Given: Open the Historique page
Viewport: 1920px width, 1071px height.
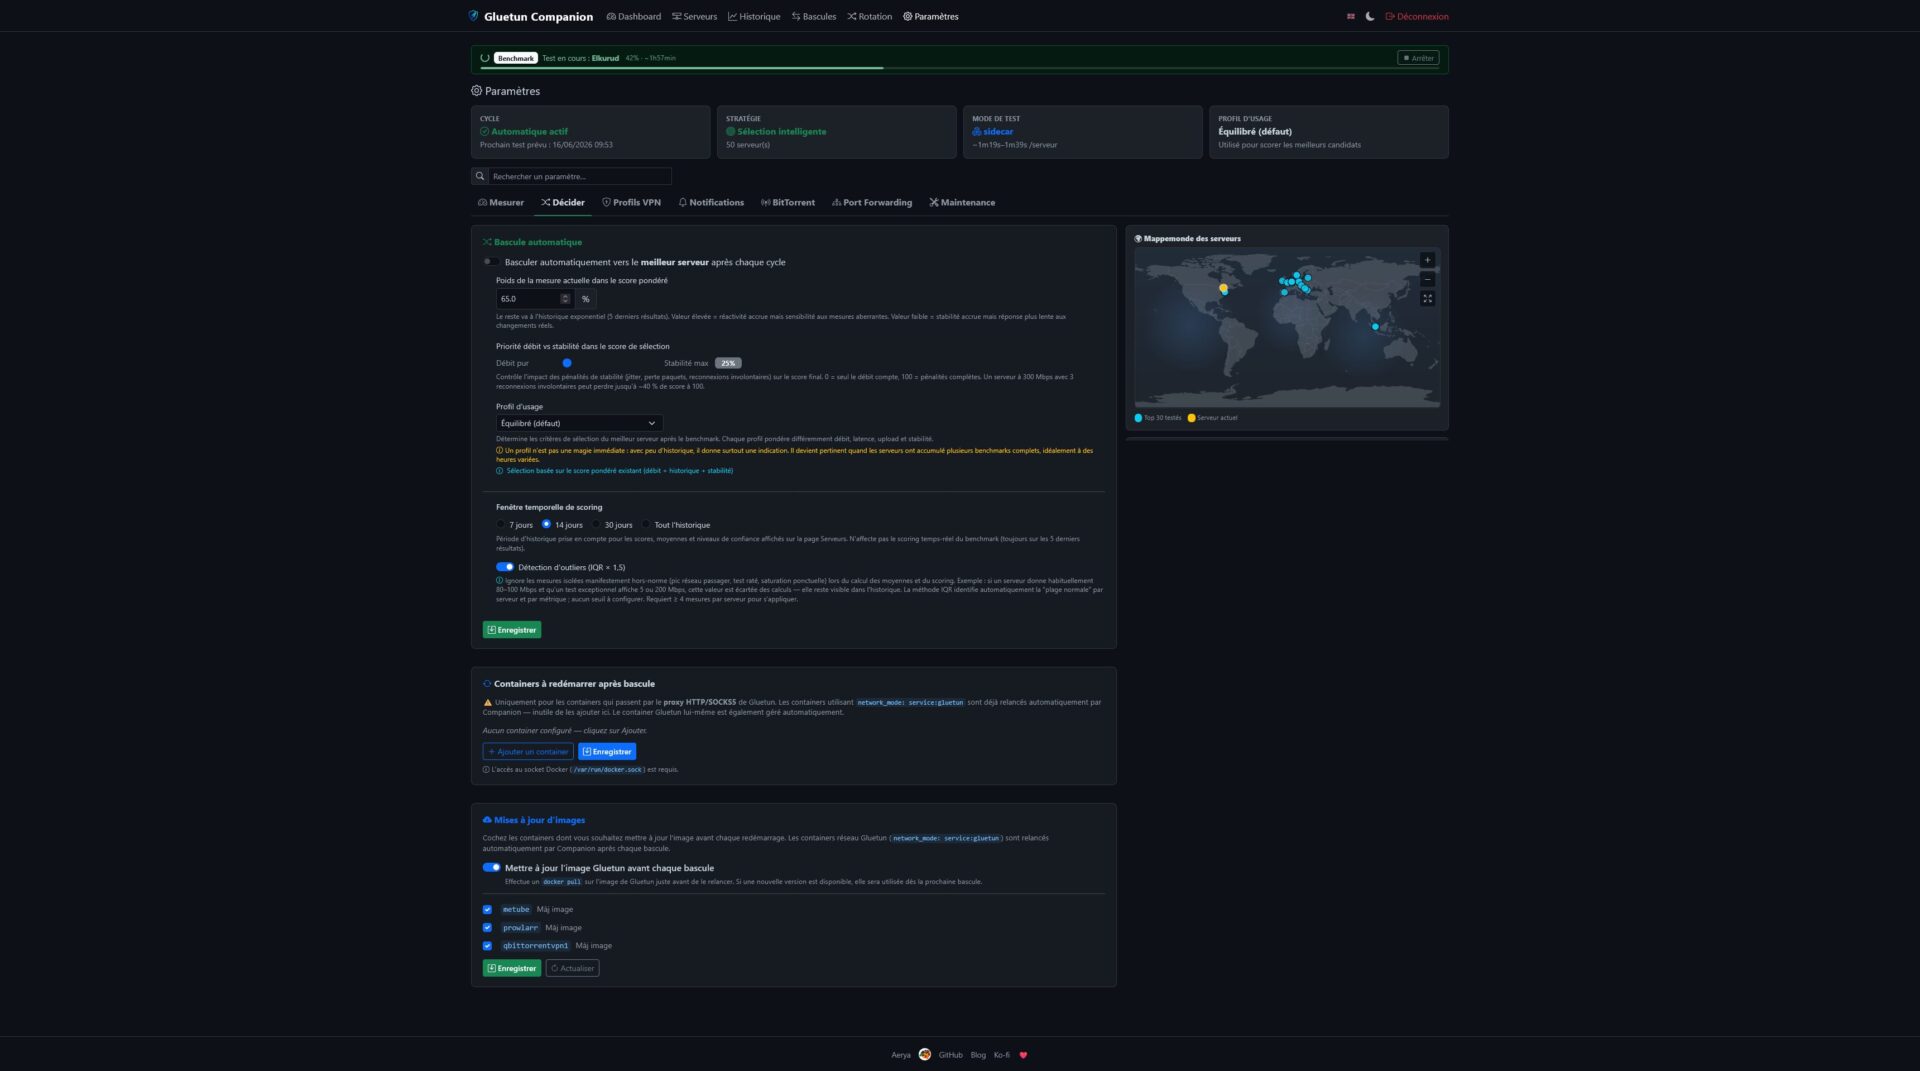Looking at the screenshot, I should click(x=754, y=16).
